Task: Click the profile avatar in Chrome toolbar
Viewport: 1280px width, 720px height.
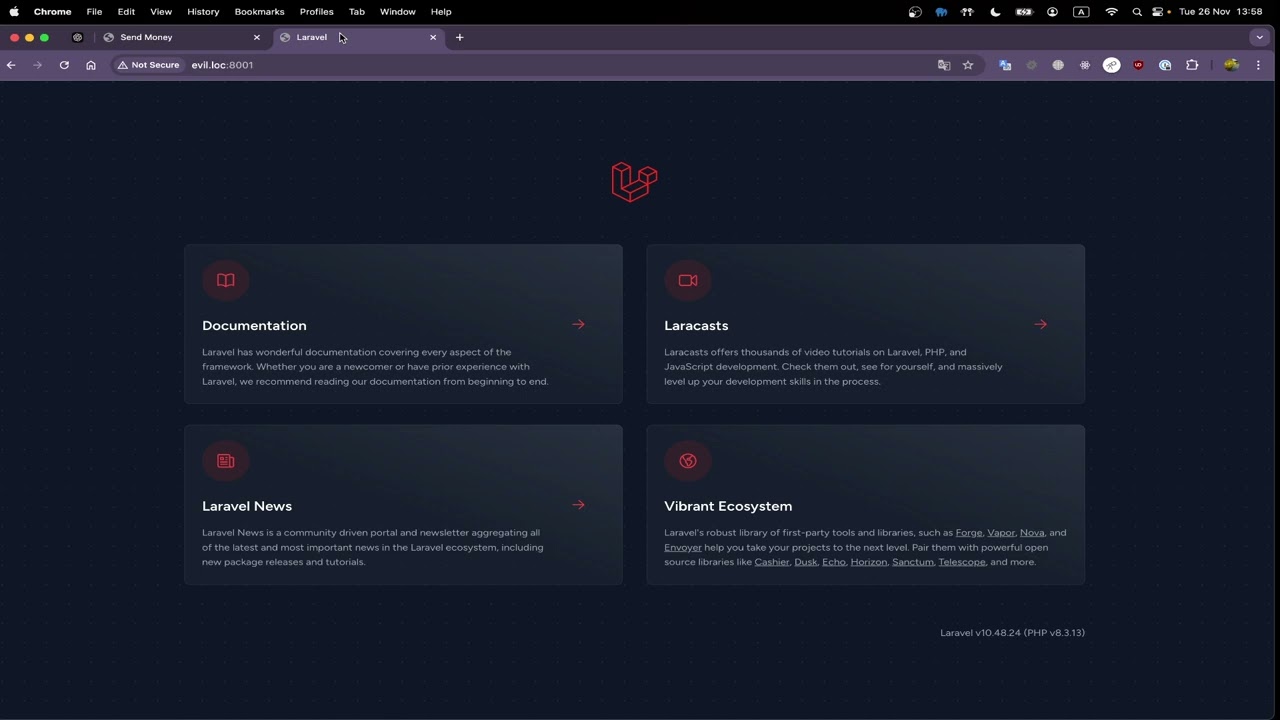Action: pyautogui.click(x=1231, y=65)
